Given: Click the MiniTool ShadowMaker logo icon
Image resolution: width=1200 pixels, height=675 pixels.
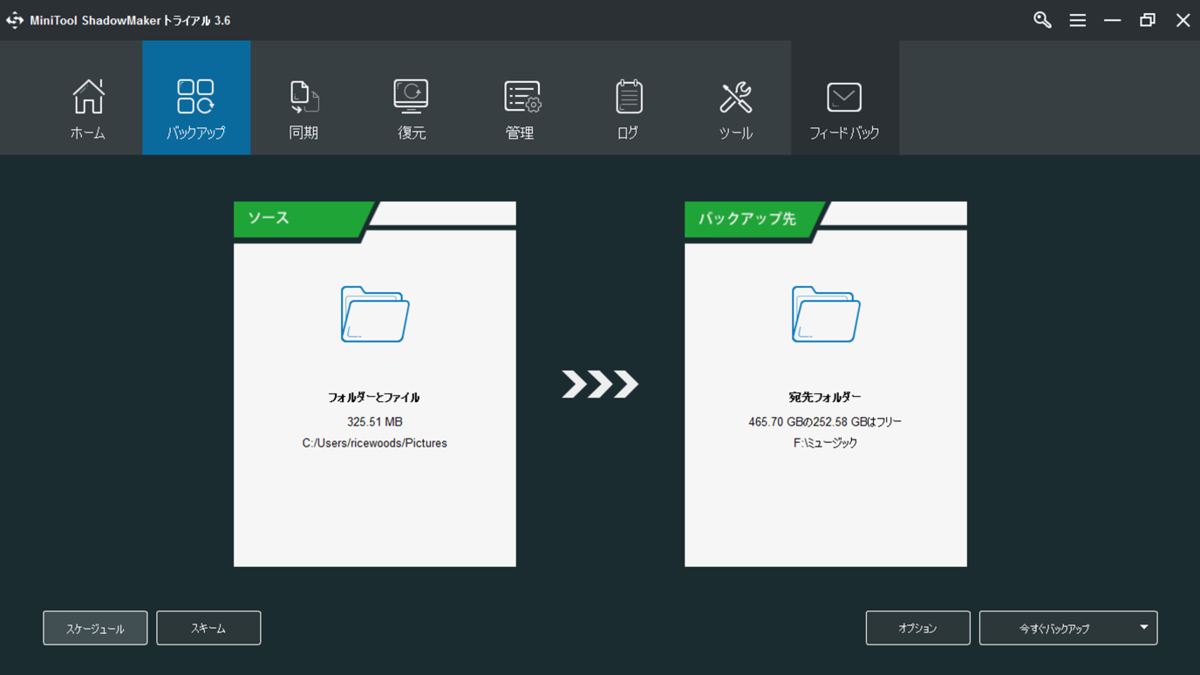Looking at the screenshot, I should (14, 20).
